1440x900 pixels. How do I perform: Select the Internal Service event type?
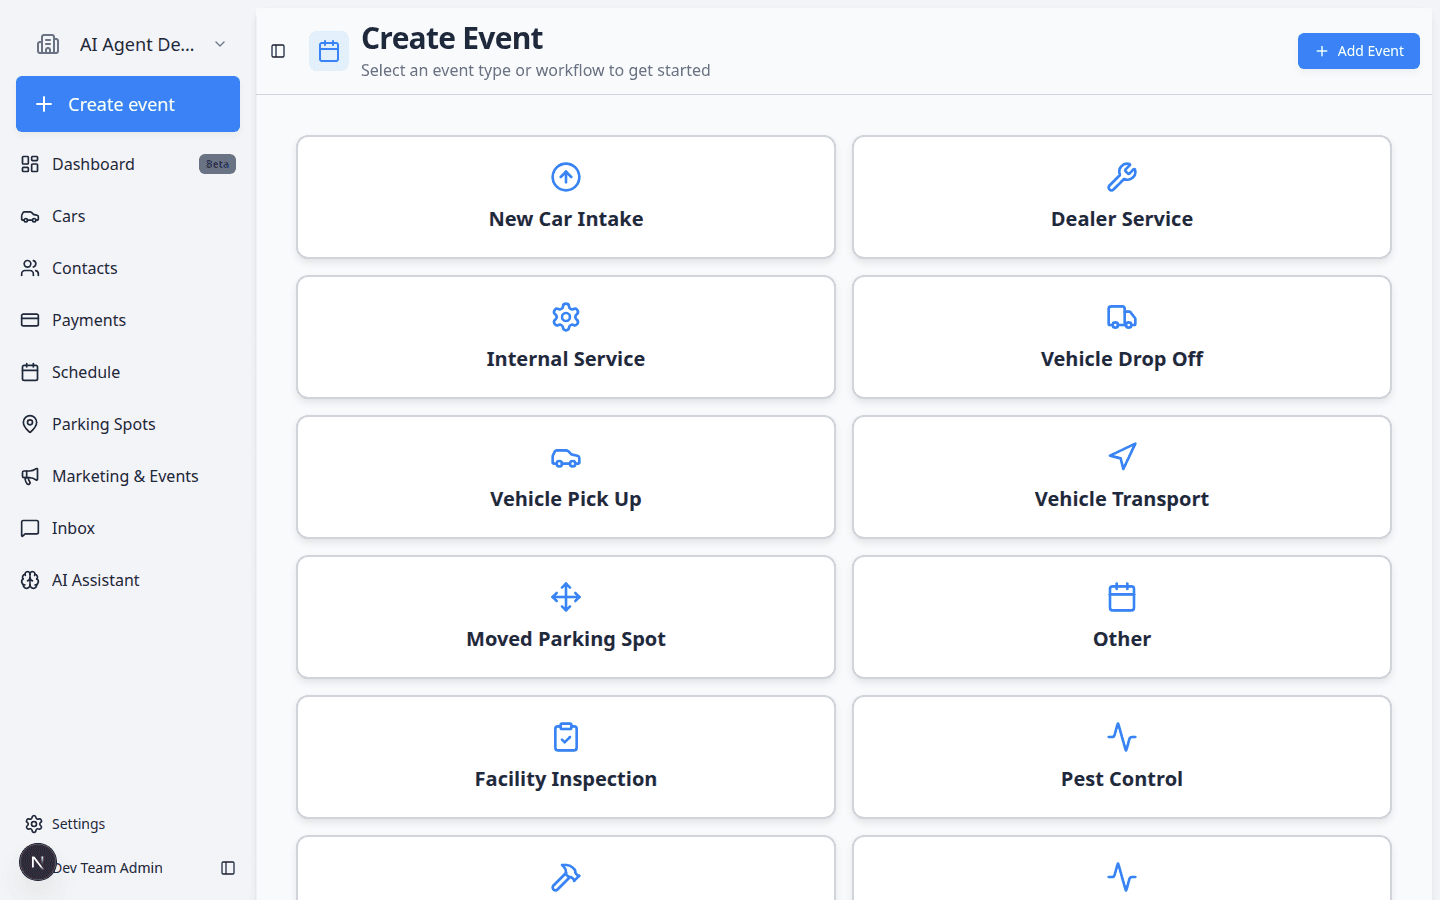pyautogui.click(x=566, y=337)
